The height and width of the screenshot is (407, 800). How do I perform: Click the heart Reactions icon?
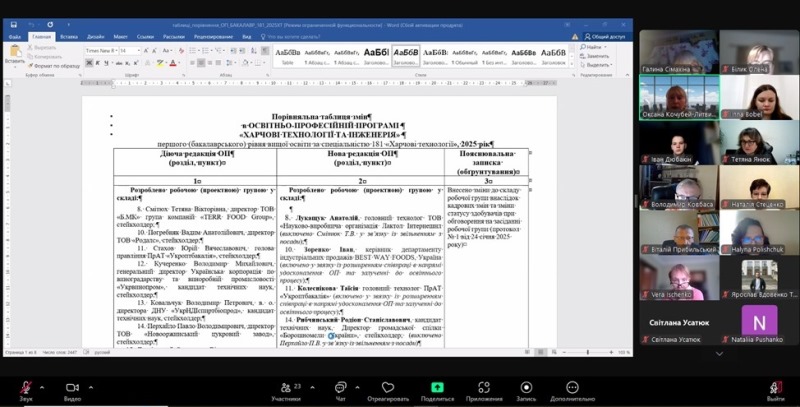(387, 386)
